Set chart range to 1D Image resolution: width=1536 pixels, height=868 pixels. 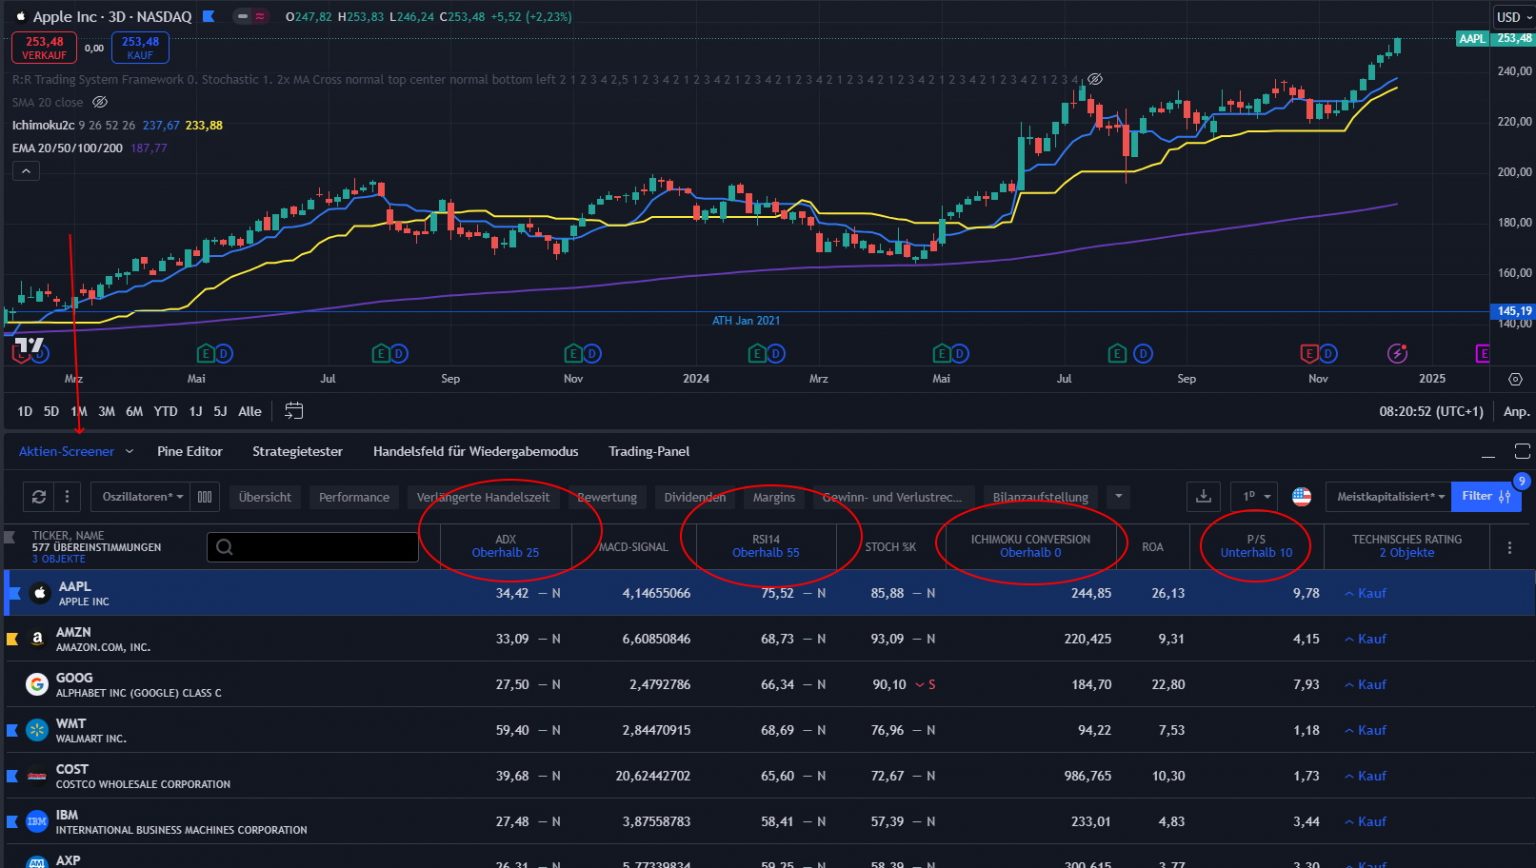(x=25, y=411)
